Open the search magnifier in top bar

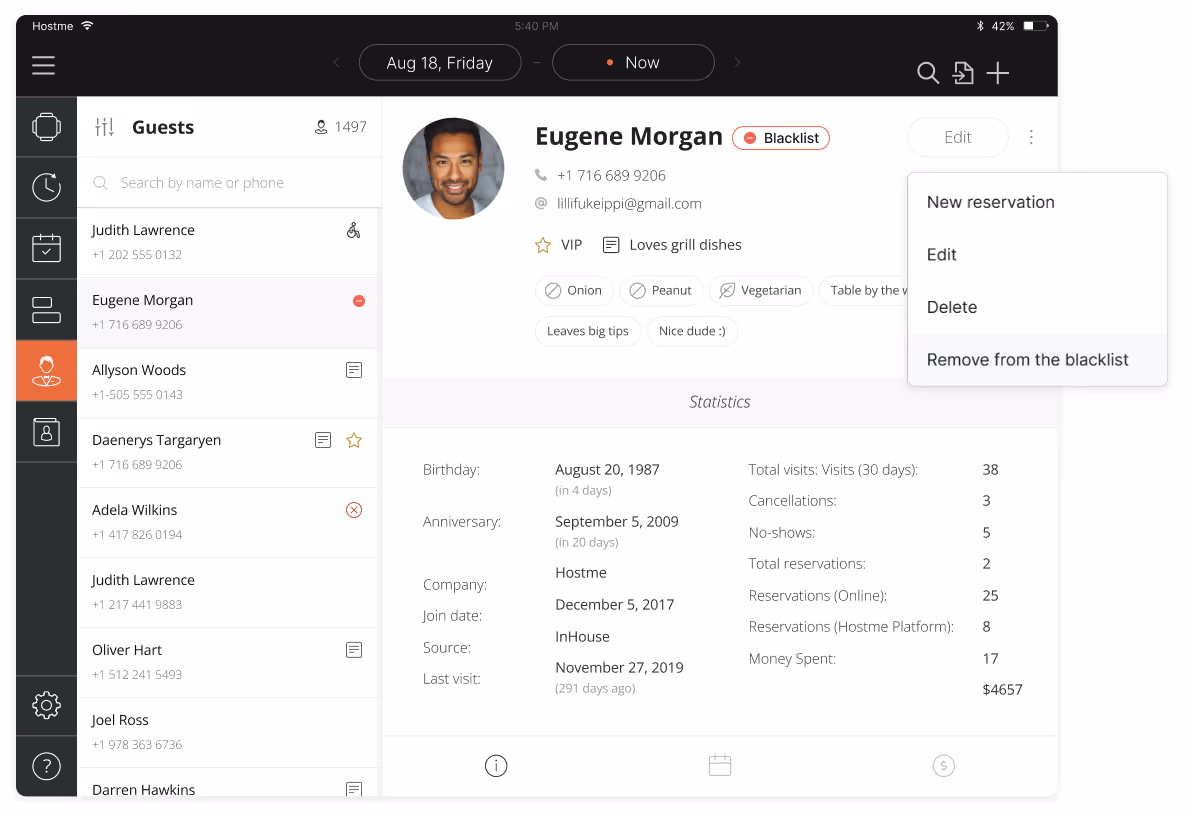coord(927,73)
